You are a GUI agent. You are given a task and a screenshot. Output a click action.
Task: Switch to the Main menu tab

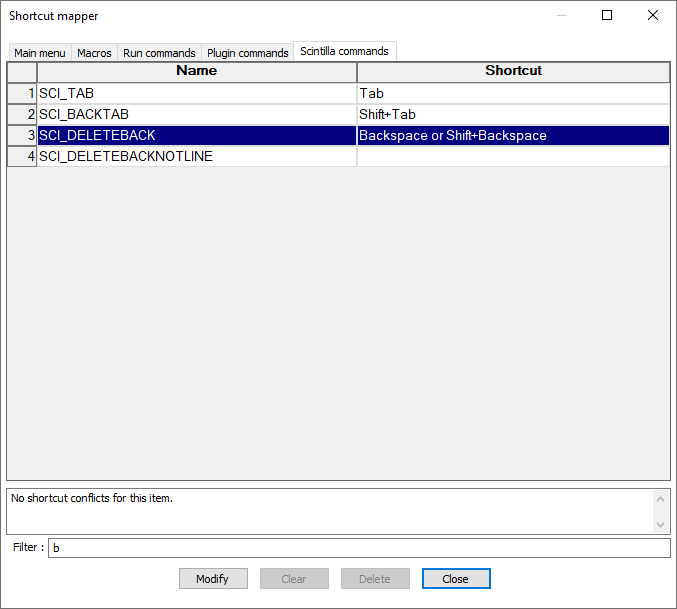click(x=39, y=53)
